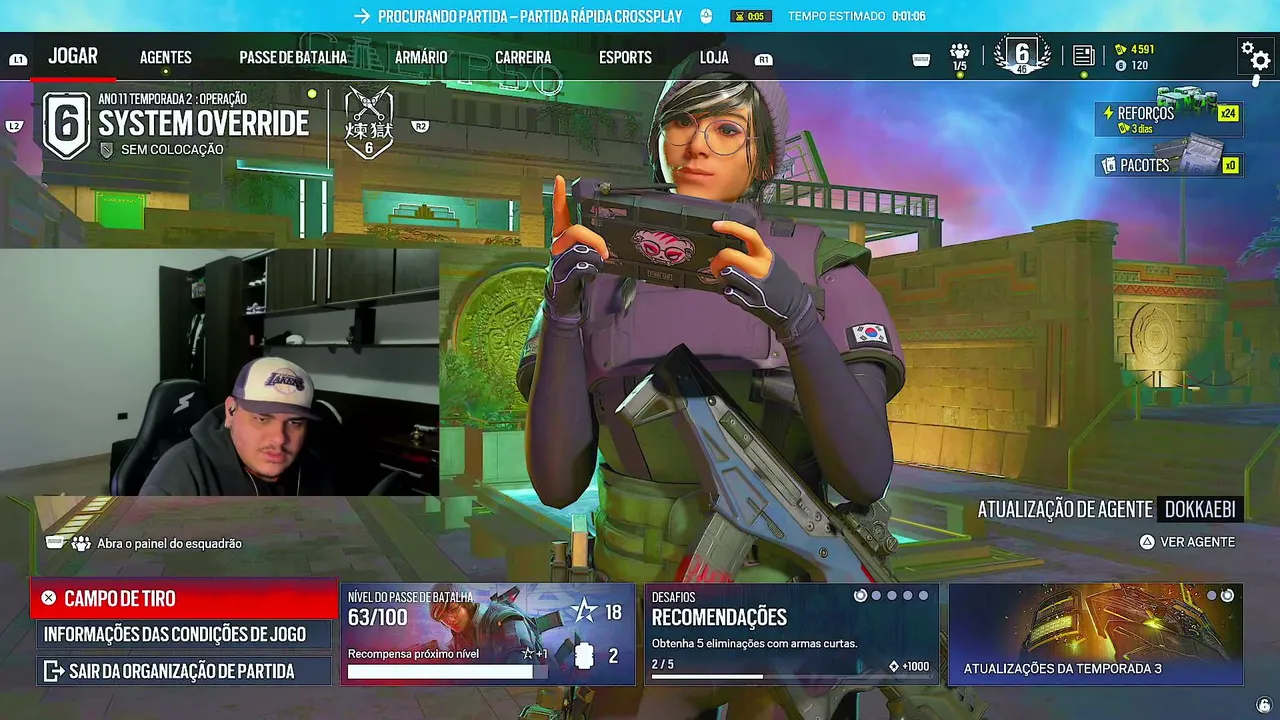Screen dimensions: 1280x720
Task: Open the ESPORTS tab
Action: [x=625, y=58]
